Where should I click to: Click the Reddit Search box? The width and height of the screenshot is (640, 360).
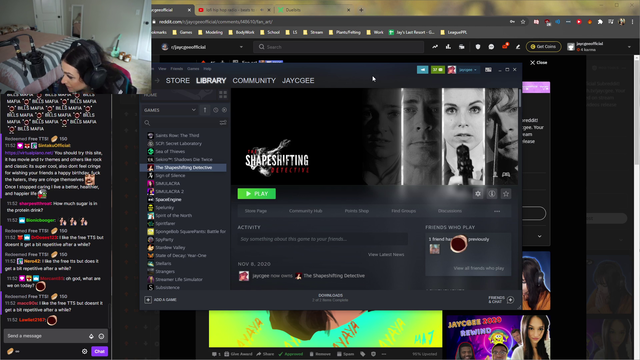click(x=339, y=47)
